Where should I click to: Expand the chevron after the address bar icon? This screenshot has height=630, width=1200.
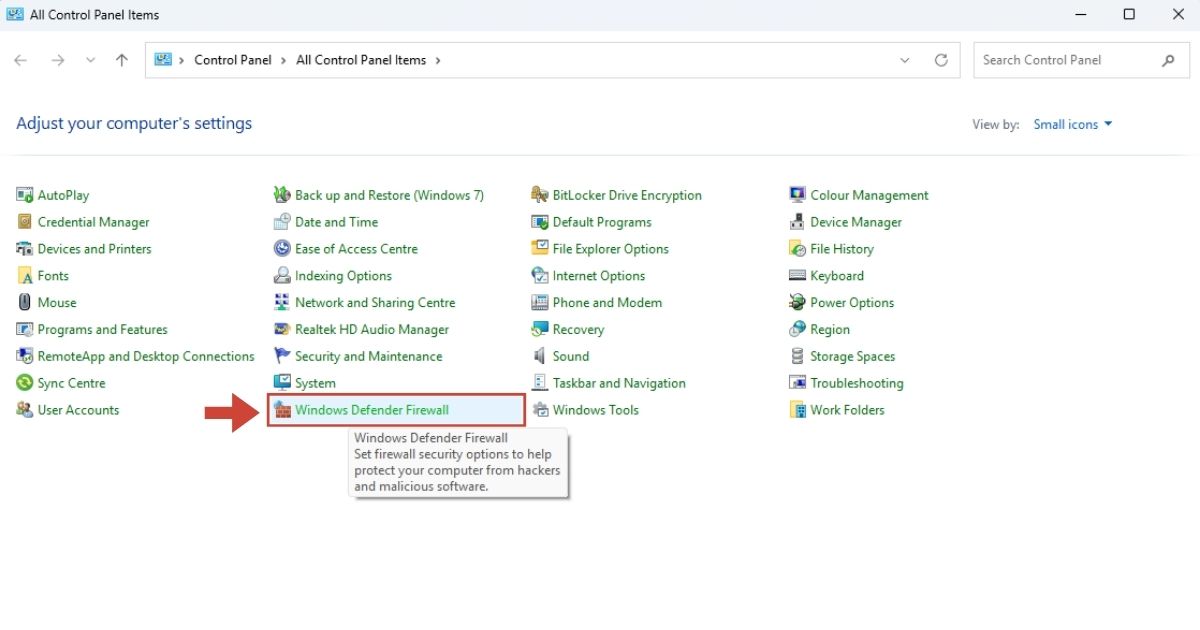(x=182, y=60)
